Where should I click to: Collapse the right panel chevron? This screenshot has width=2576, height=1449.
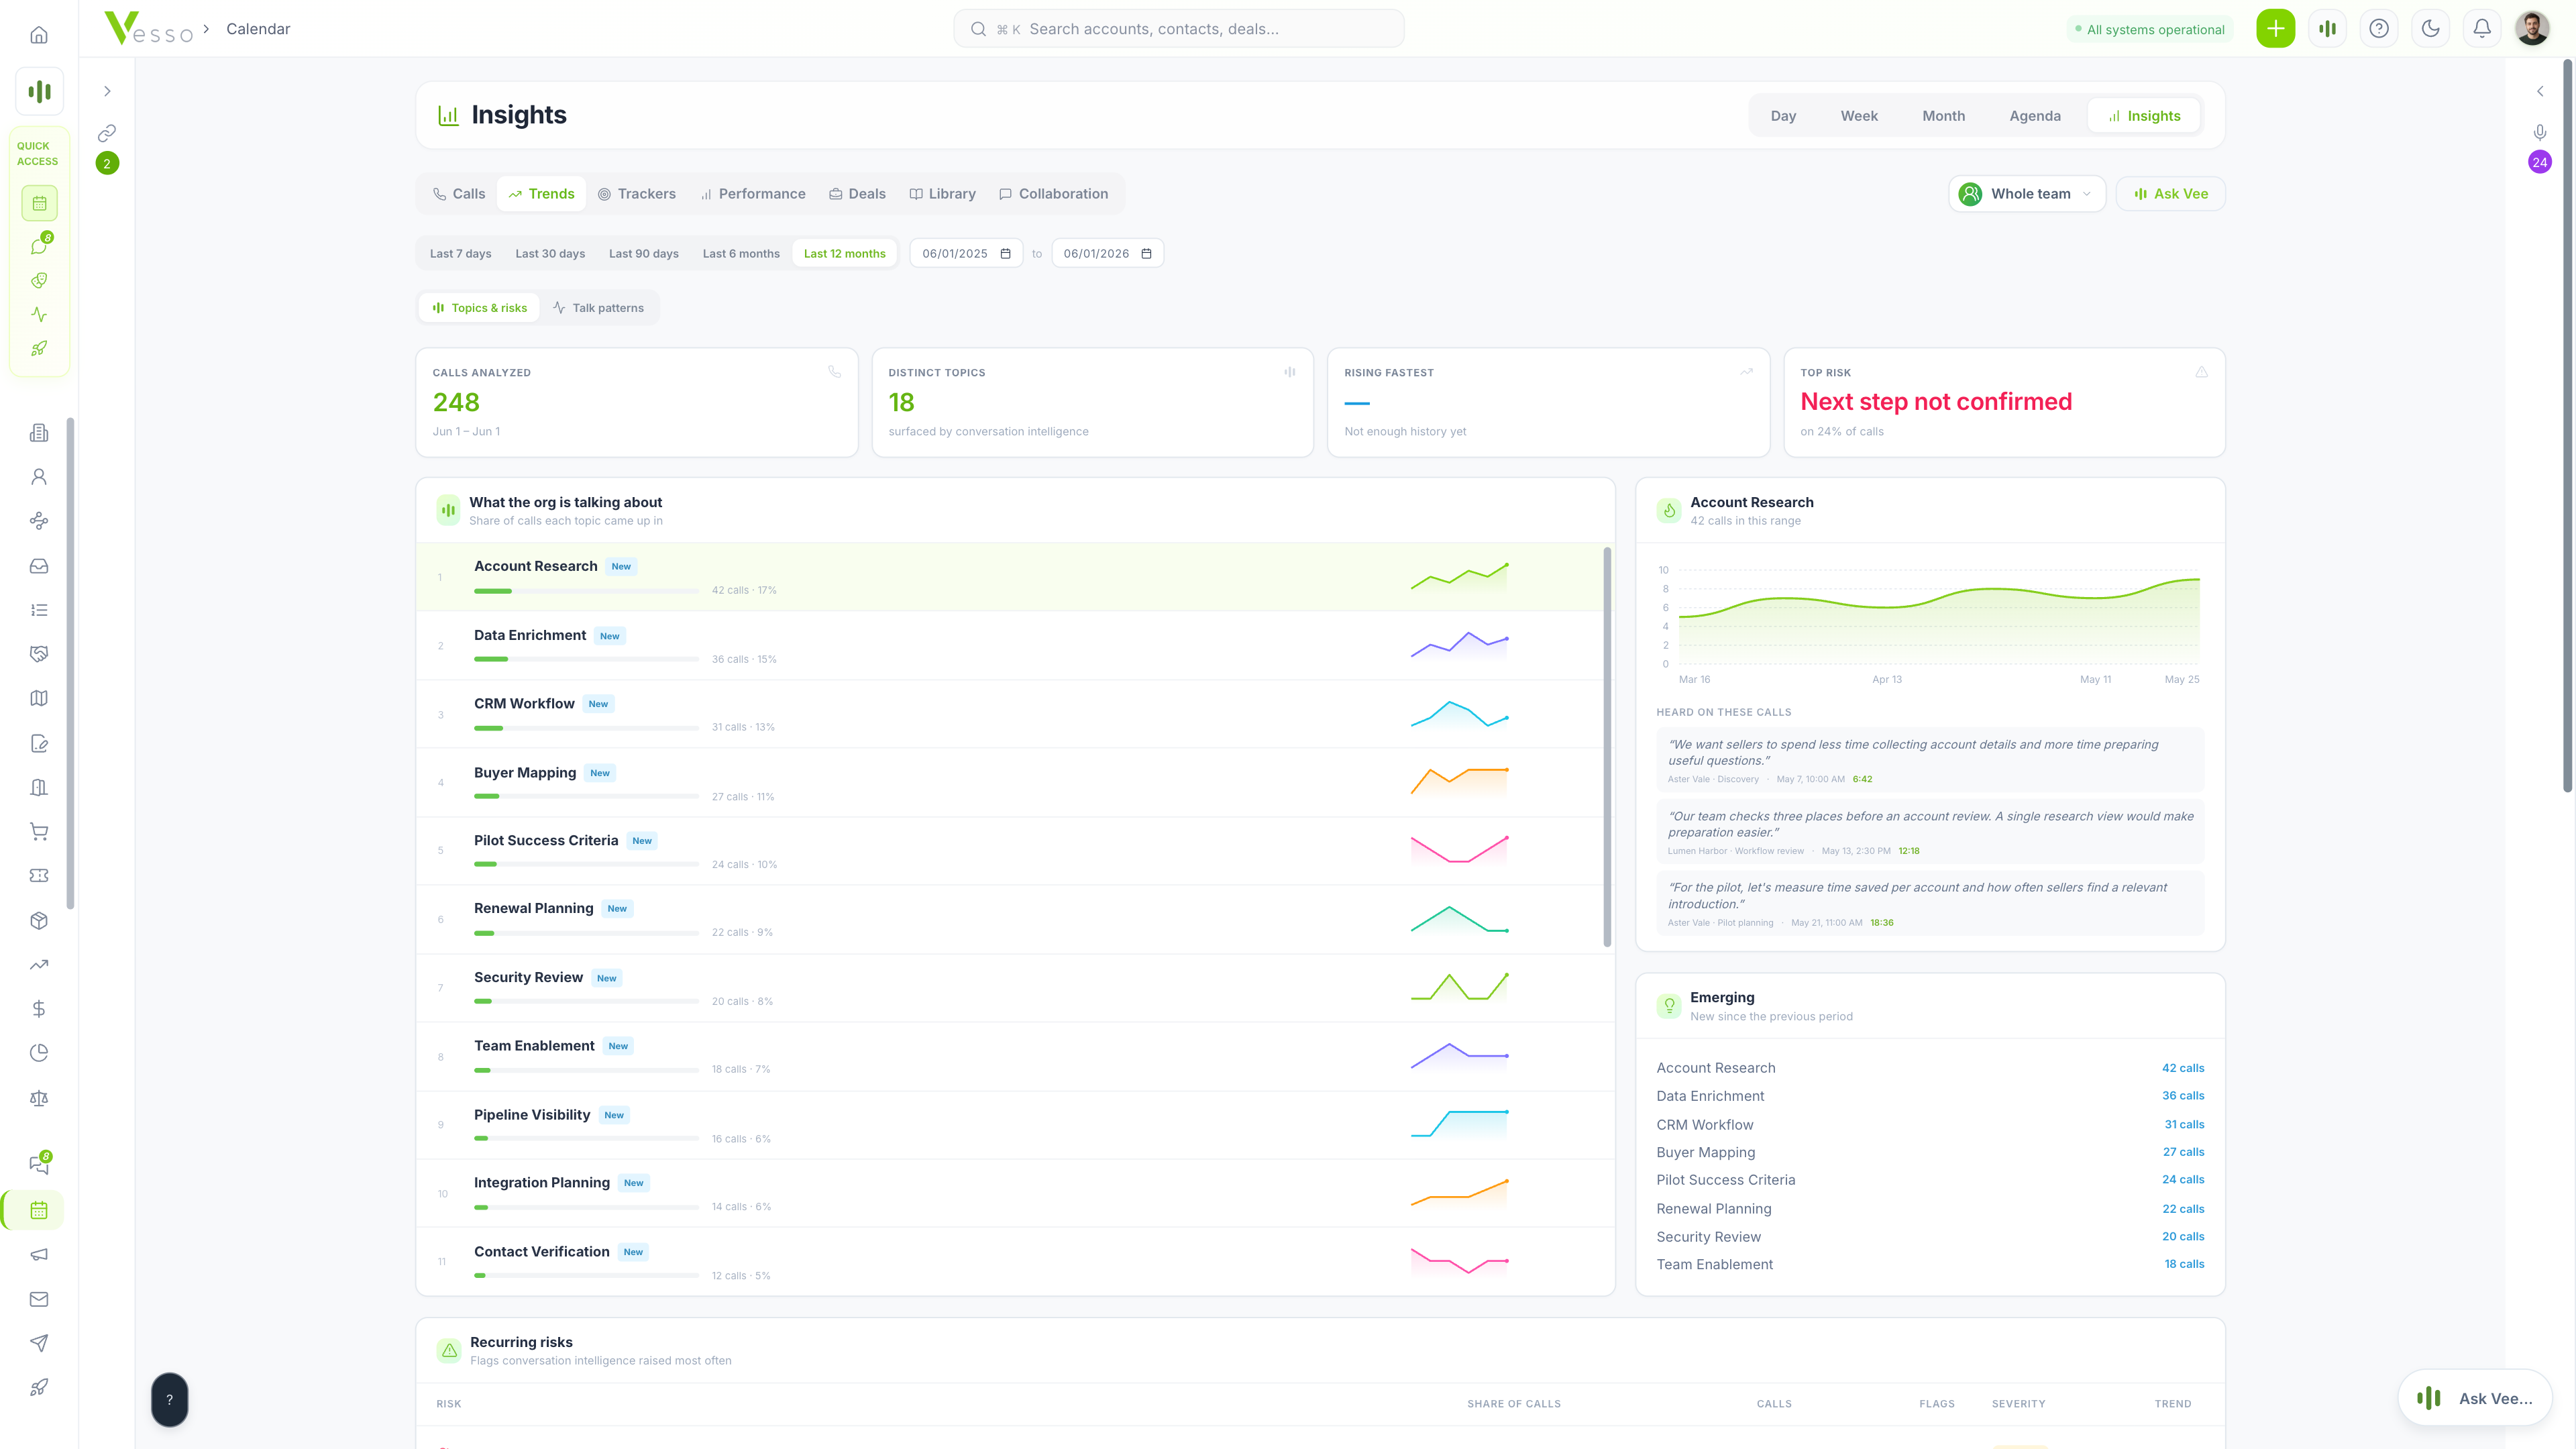click(2540, 91)
